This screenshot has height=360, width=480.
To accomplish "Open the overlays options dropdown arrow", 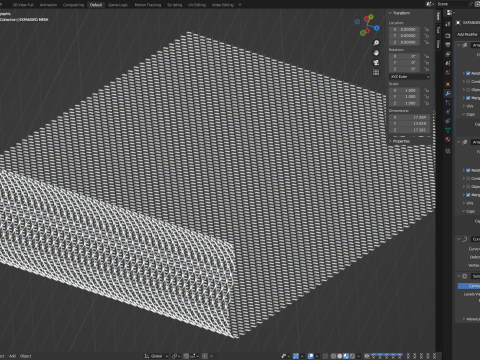I will click(317, 356).
